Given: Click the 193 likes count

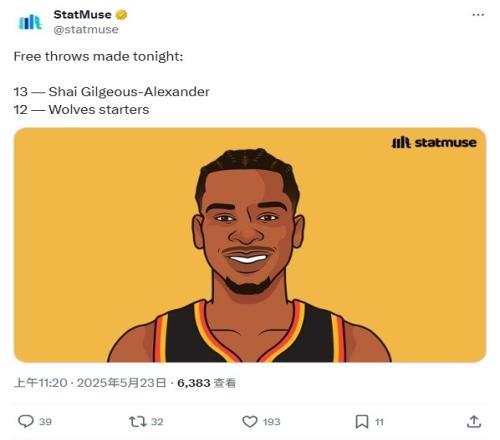Looking at the screenshot, I should coord(271,422).
